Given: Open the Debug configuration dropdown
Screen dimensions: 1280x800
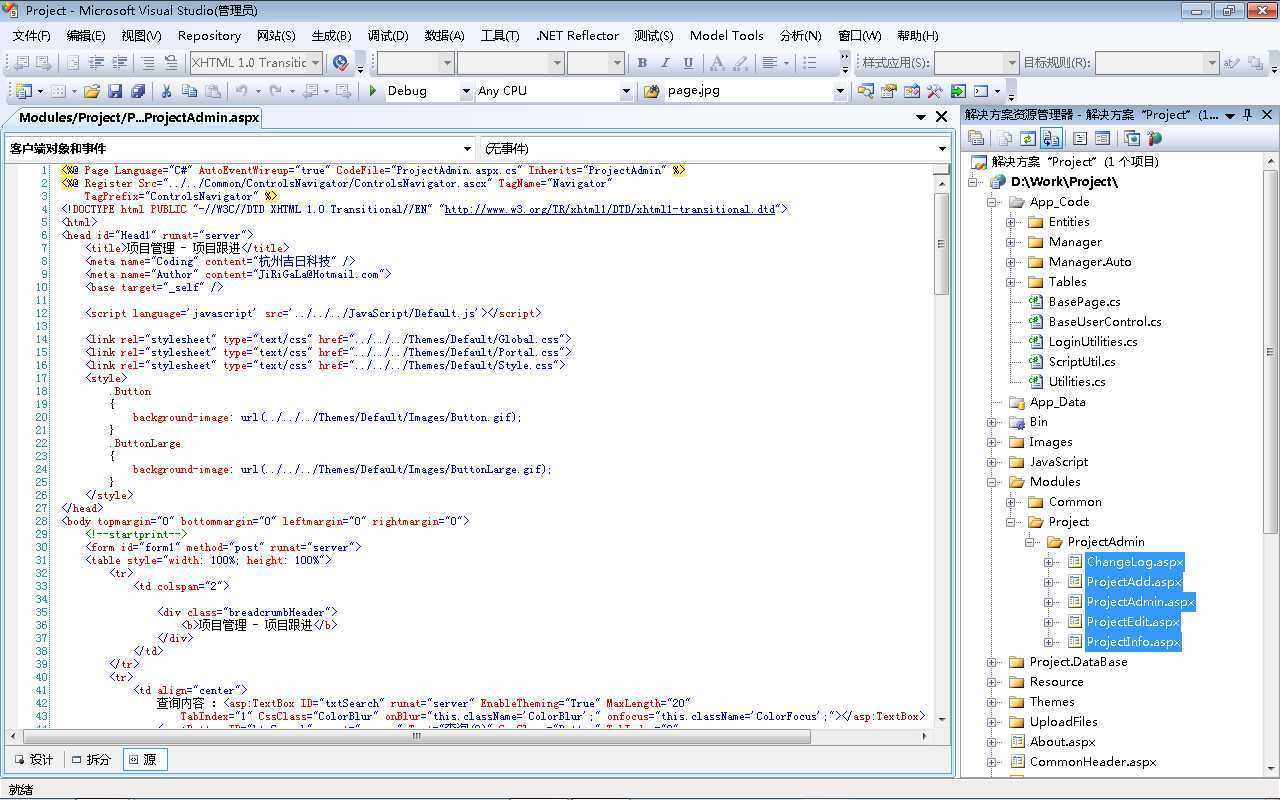Looking at the screenshot, I should pyautogui.click(x=465, y=91).
